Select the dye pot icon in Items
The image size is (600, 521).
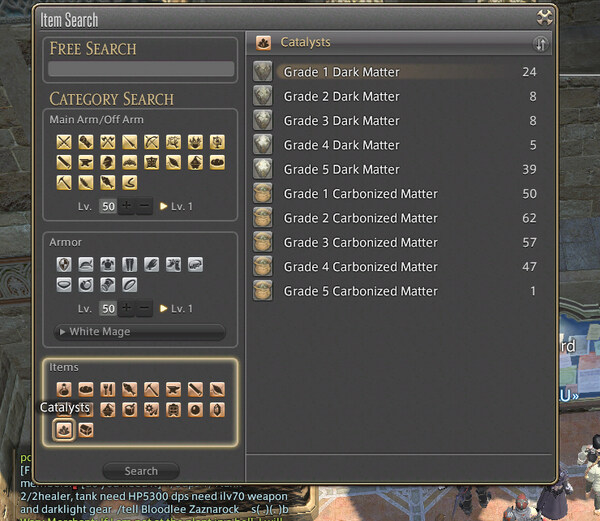pyautogui.click(x=130, y=410)
